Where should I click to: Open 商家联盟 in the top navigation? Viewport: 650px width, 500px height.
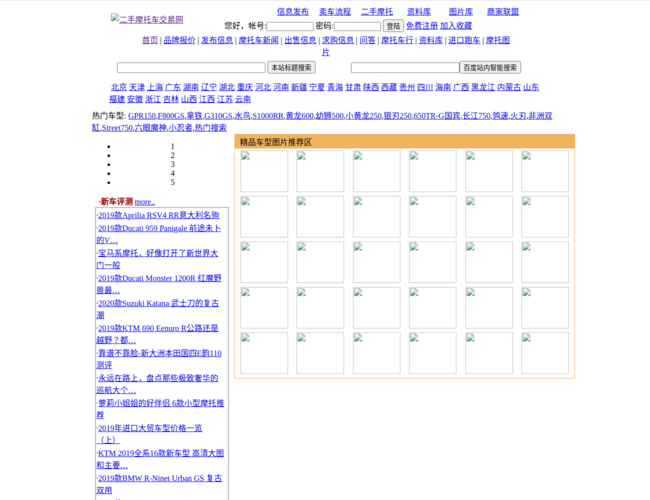pyautogui.click(x=503, y=12)
